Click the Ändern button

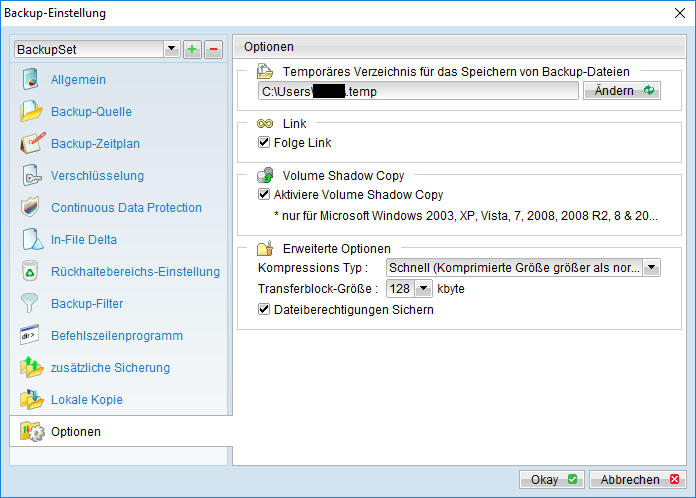[x=621, y=91]
